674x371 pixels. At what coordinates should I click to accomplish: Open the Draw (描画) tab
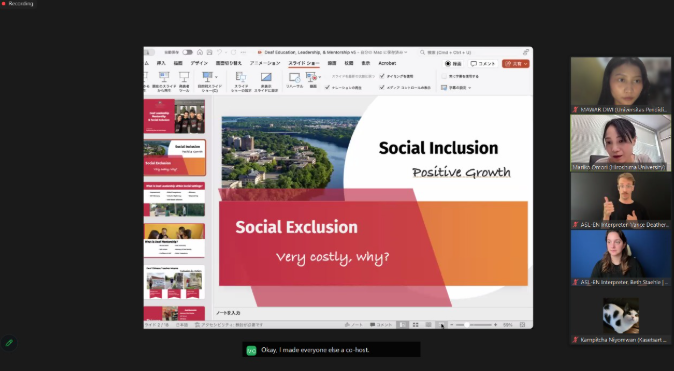(x=178, y=63)
